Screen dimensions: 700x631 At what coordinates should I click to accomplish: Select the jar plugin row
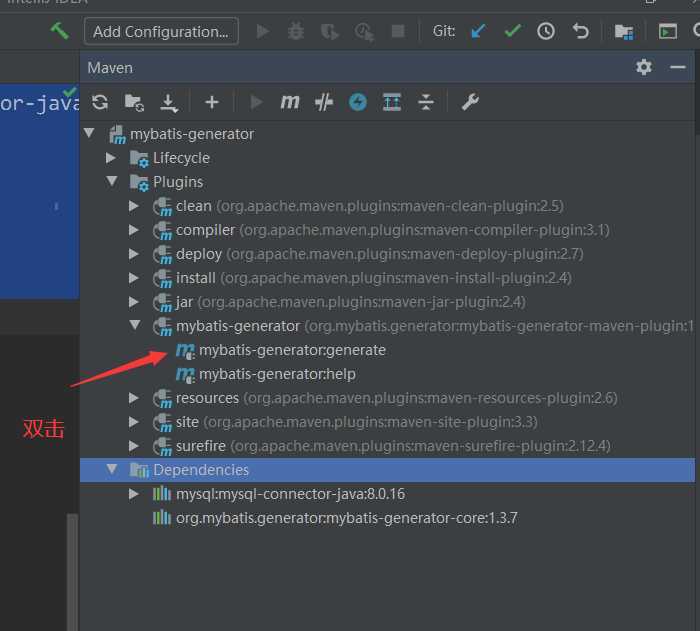339,302
